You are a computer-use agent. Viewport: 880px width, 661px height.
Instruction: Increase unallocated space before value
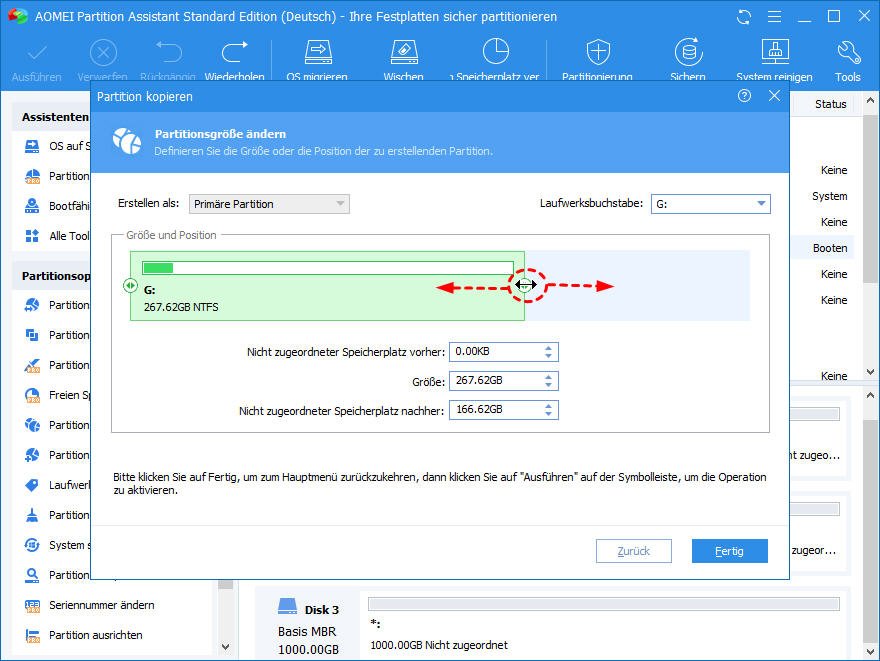(548, 348)
